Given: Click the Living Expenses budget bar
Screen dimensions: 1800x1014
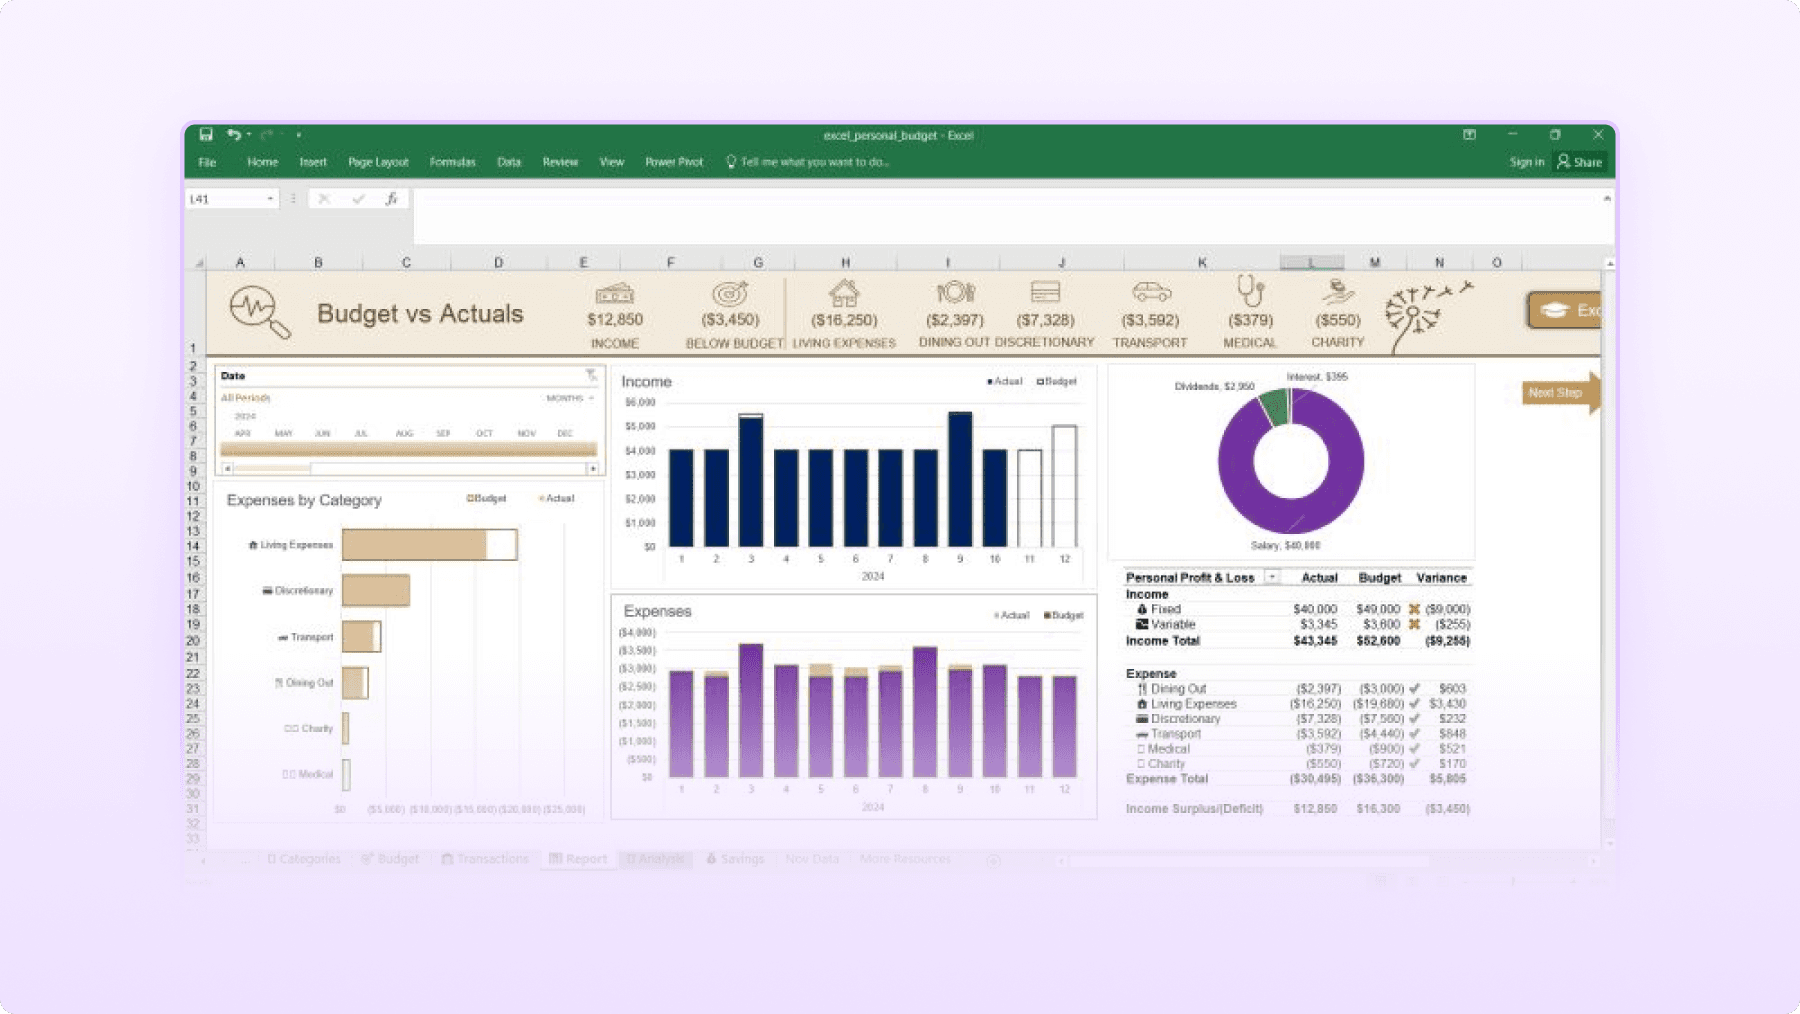Looking at the screenshot, I should coord(429,545).
